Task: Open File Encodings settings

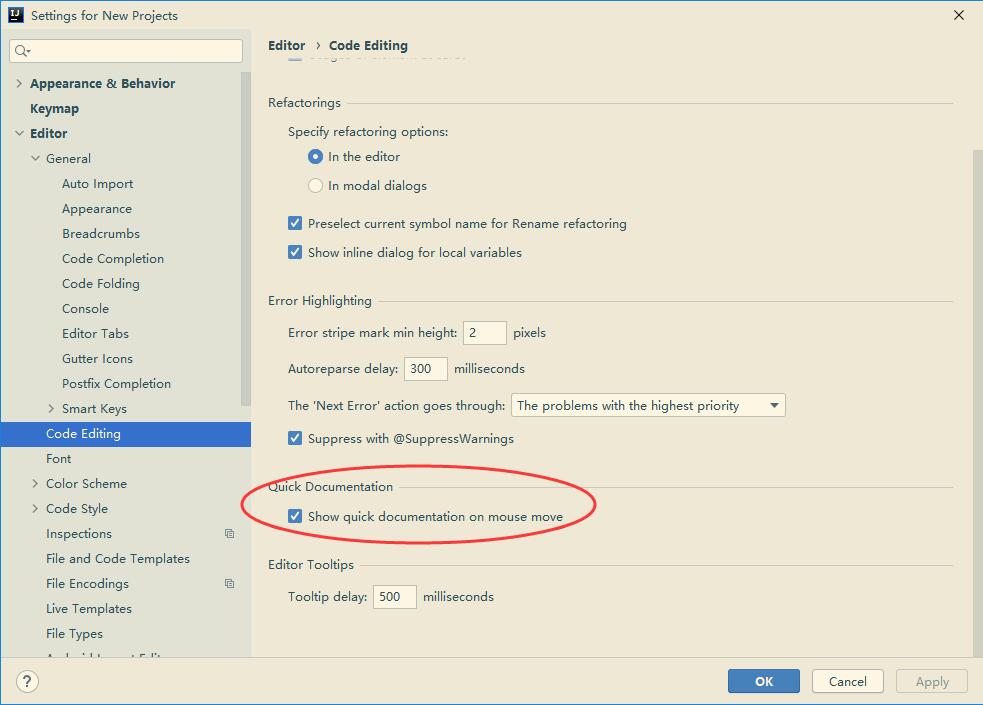Action: (x=87, y=583)
